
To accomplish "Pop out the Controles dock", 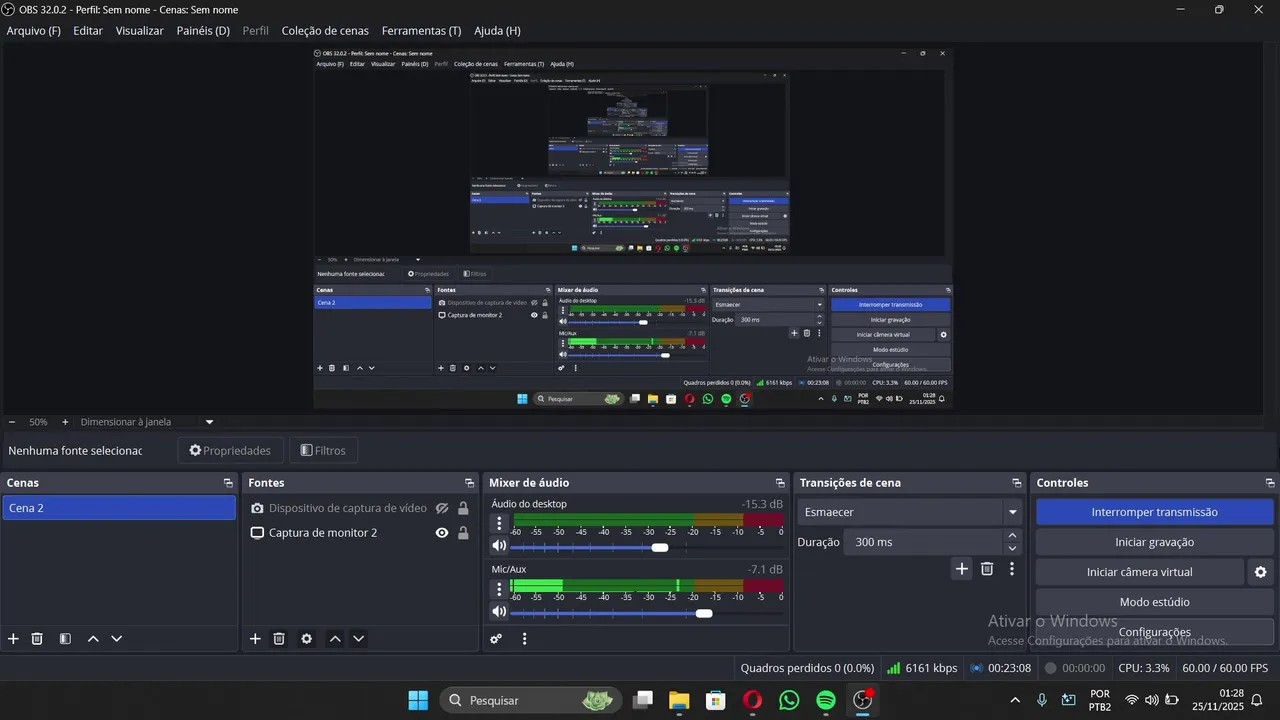I will (x=1270, y=483).
